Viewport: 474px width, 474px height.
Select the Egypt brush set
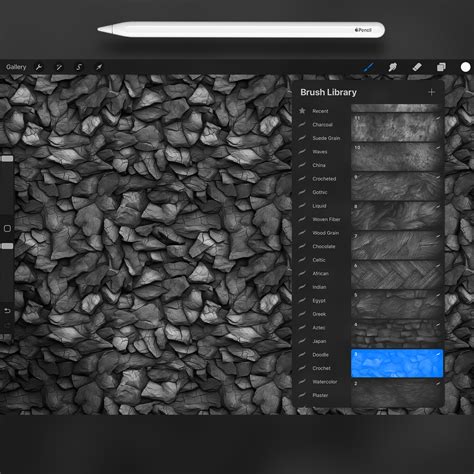pos(319,301)
